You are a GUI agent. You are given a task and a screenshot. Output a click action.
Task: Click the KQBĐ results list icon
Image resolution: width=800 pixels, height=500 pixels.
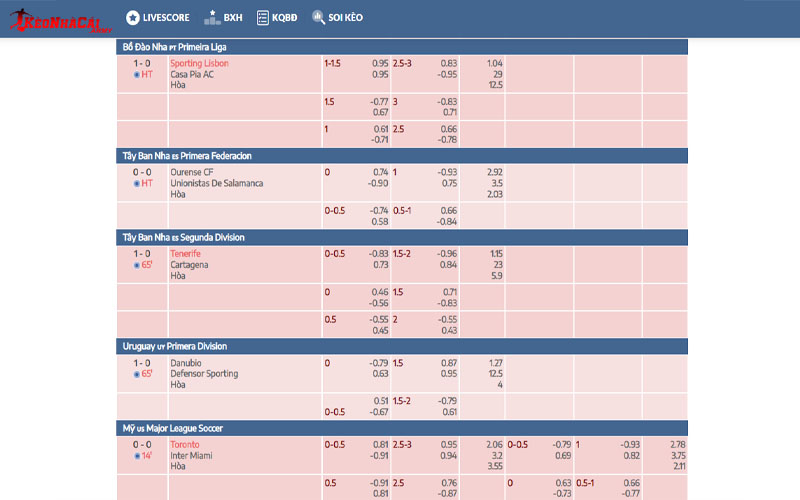point(262,18)
